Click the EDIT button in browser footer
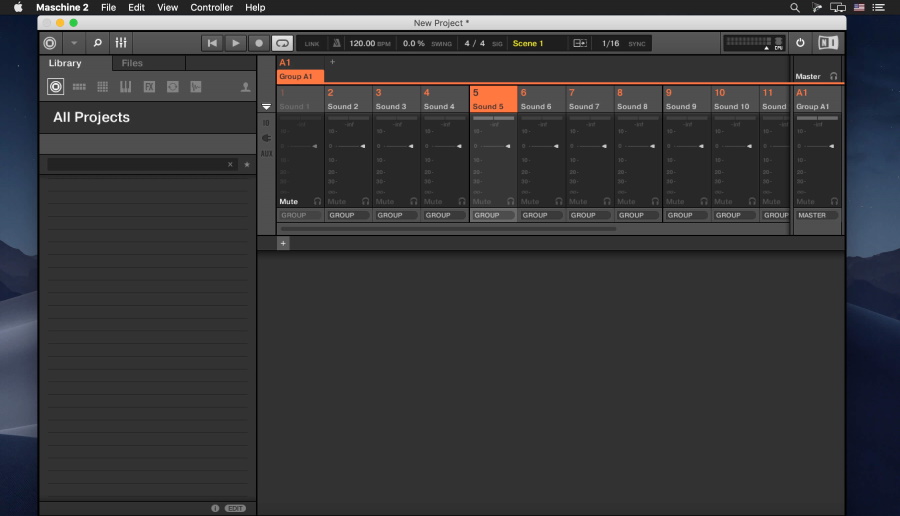This screenshot has height=516, width=900. click(x=235, y=509)
